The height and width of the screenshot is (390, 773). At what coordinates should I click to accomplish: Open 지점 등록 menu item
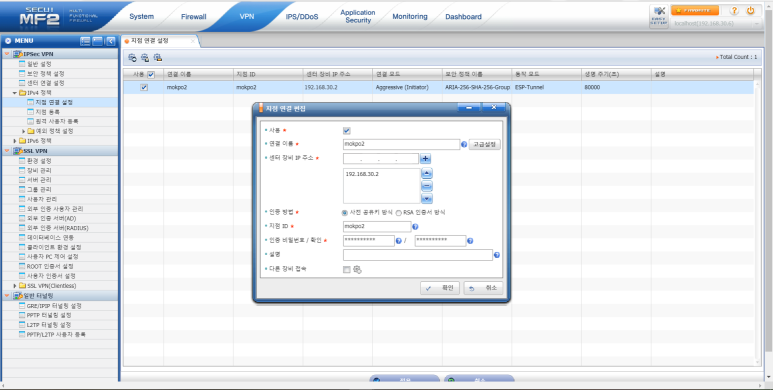coord(48,112)
